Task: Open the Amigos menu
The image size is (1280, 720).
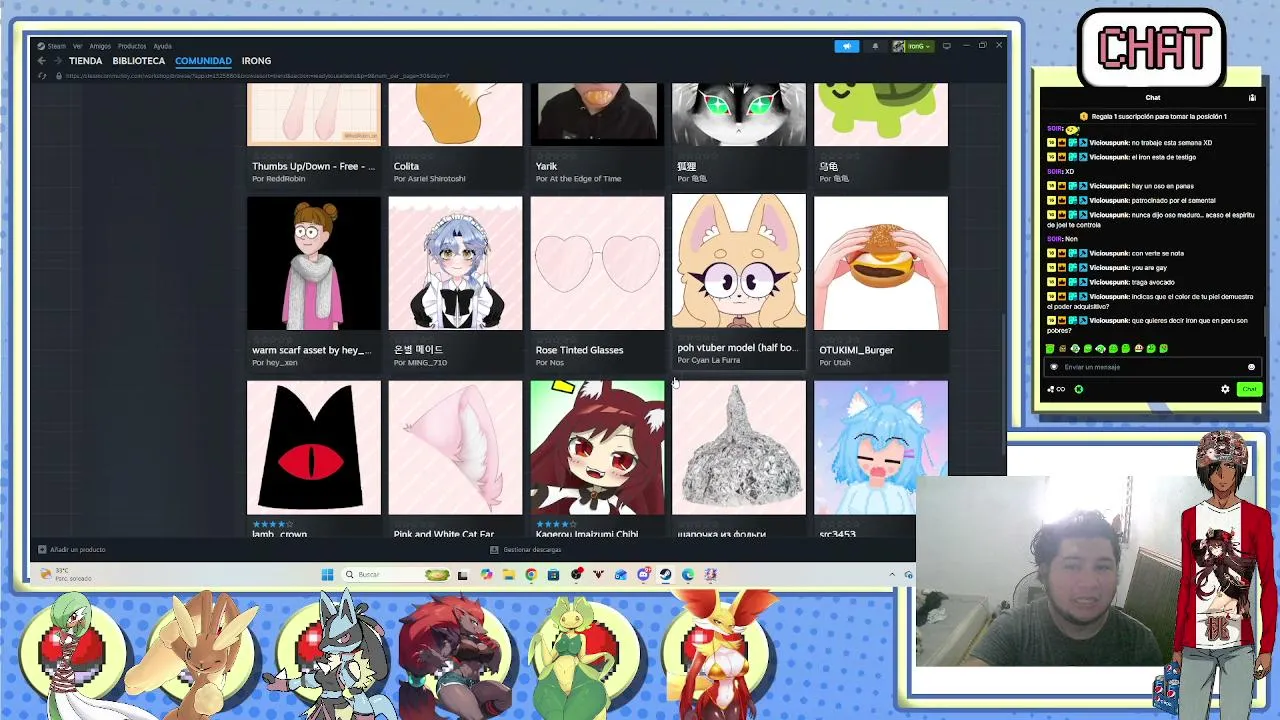Action: [100, 46]
